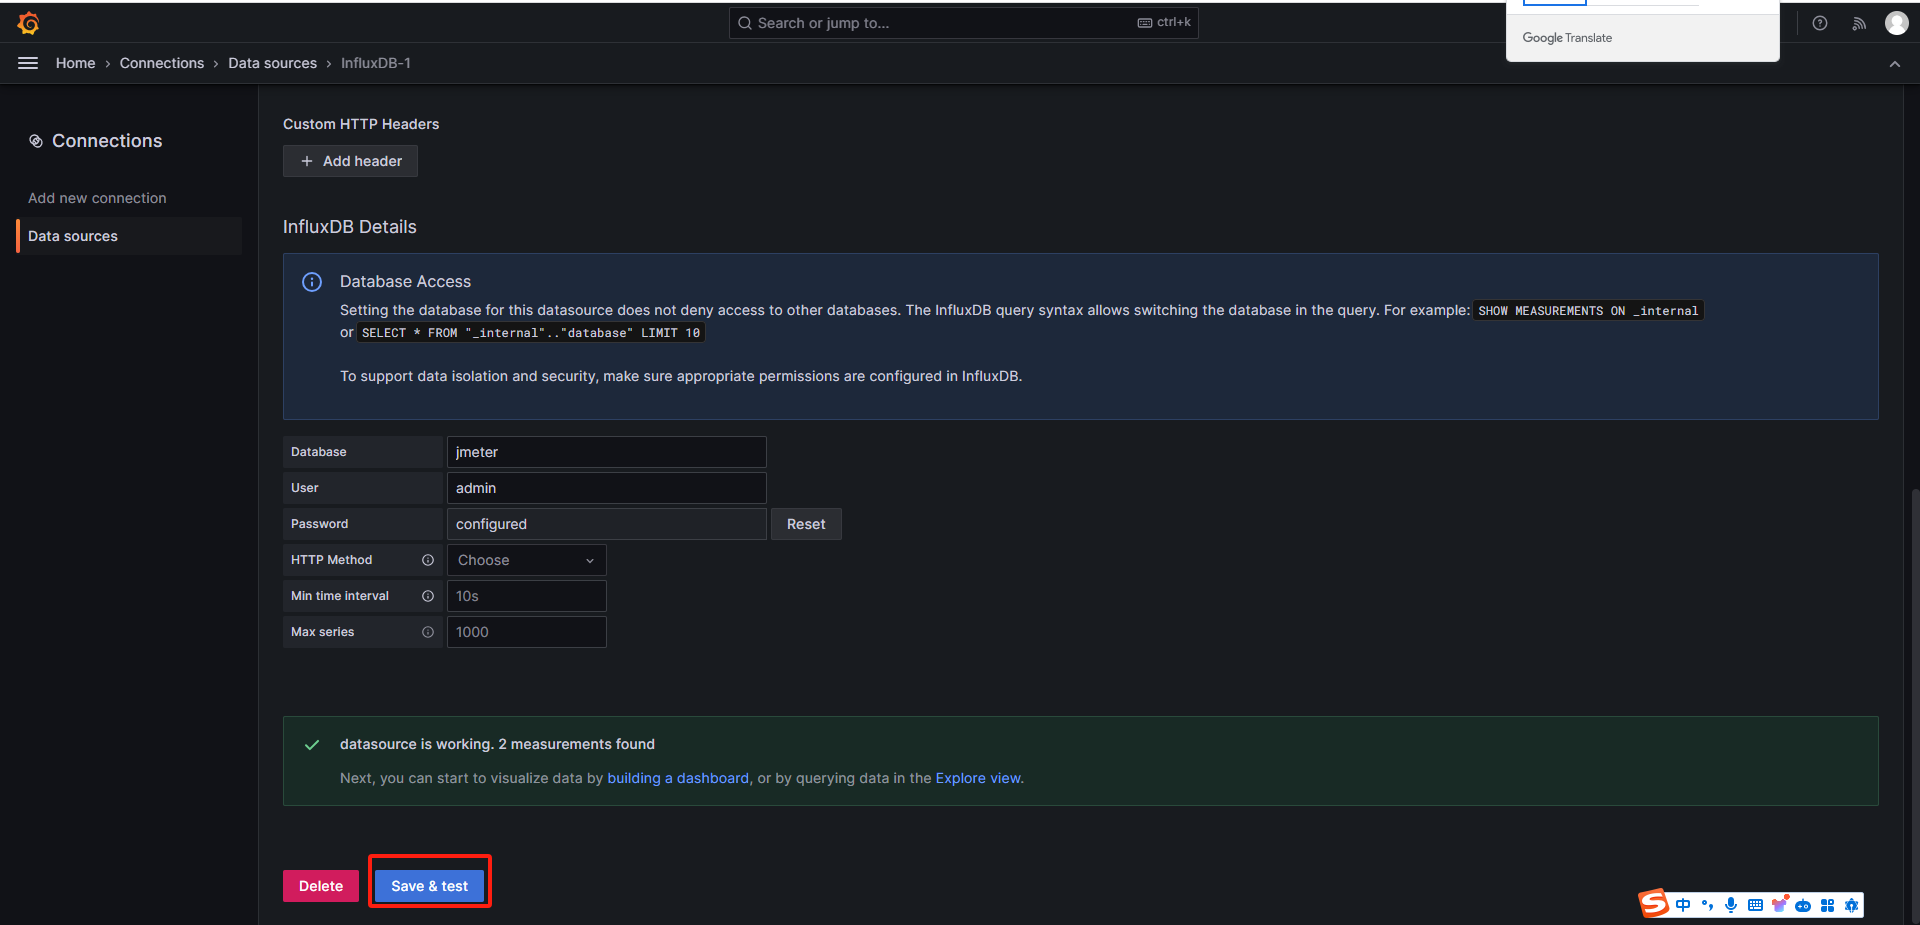Follow the Explore view link
This screenshot has width=1920, height=925.
click(978, 778)
